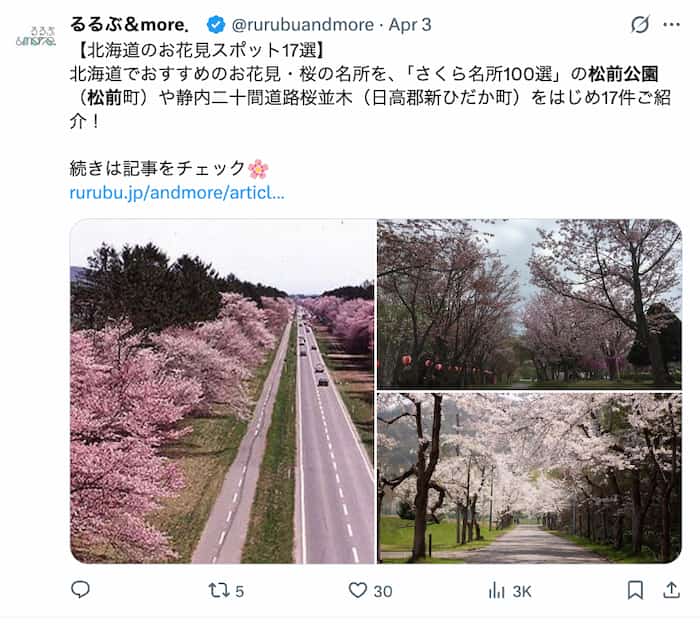Viewport: 700px width, 623px height.
Task: Follow the rurubu.jp/andmore article link
Action: [x=177, y=193]
